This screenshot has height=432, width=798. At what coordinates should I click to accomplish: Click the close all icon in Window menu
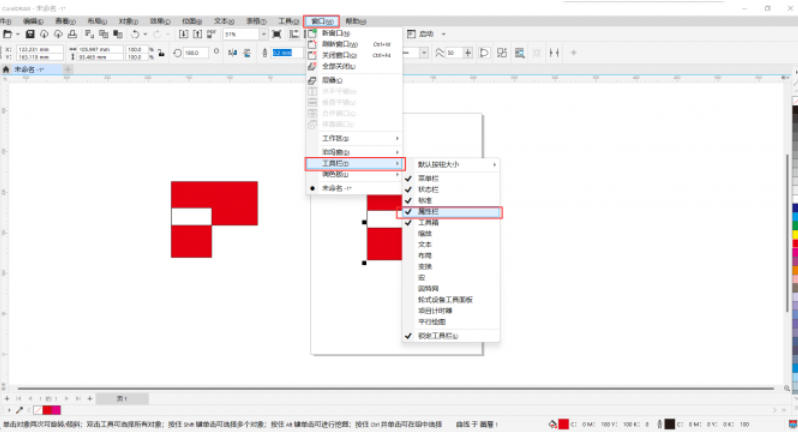coord(312,66)
